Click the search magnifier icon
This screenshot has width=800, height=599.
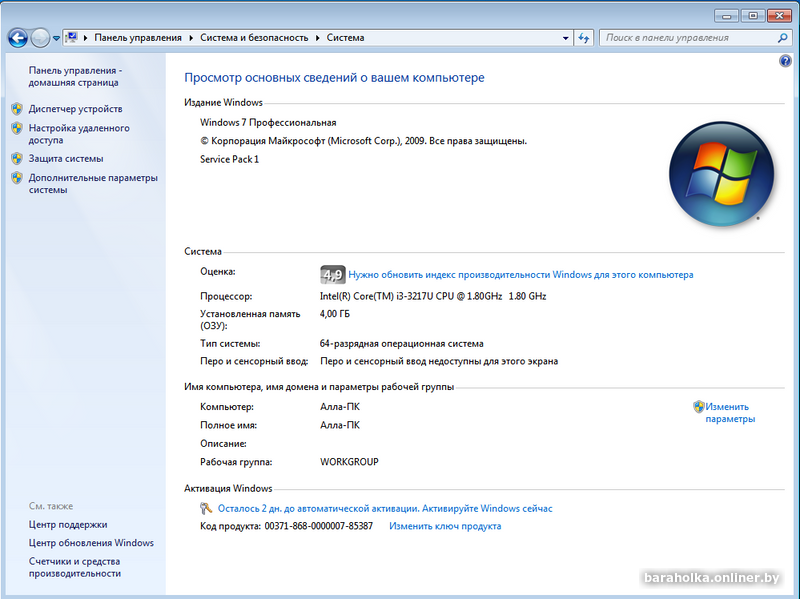(x=783, y=38)
